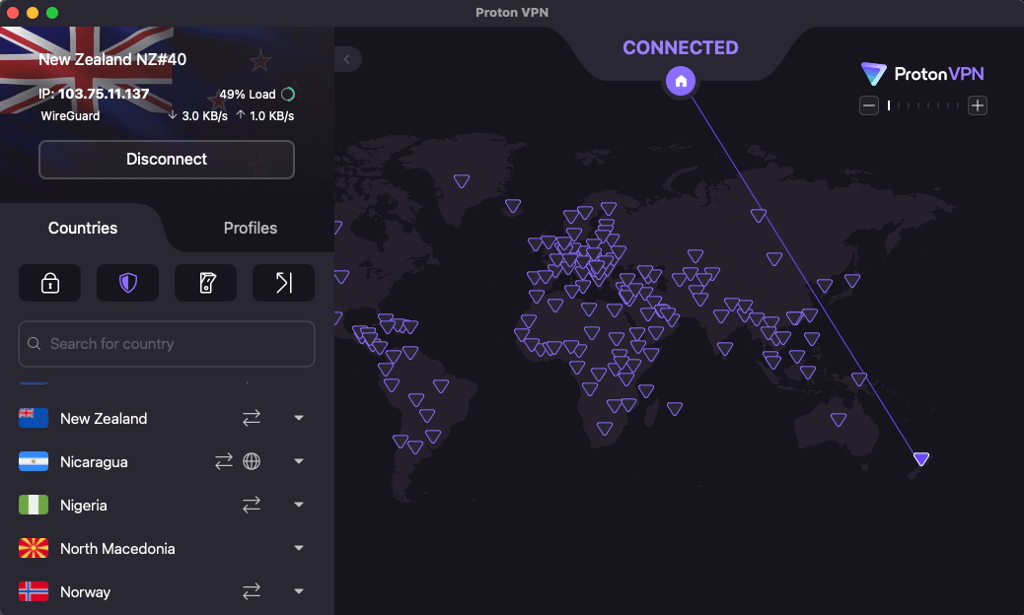Click the highlighted New Zealand map marker
Viewport: 1024px width, 615px height.
tap(921, 458)
